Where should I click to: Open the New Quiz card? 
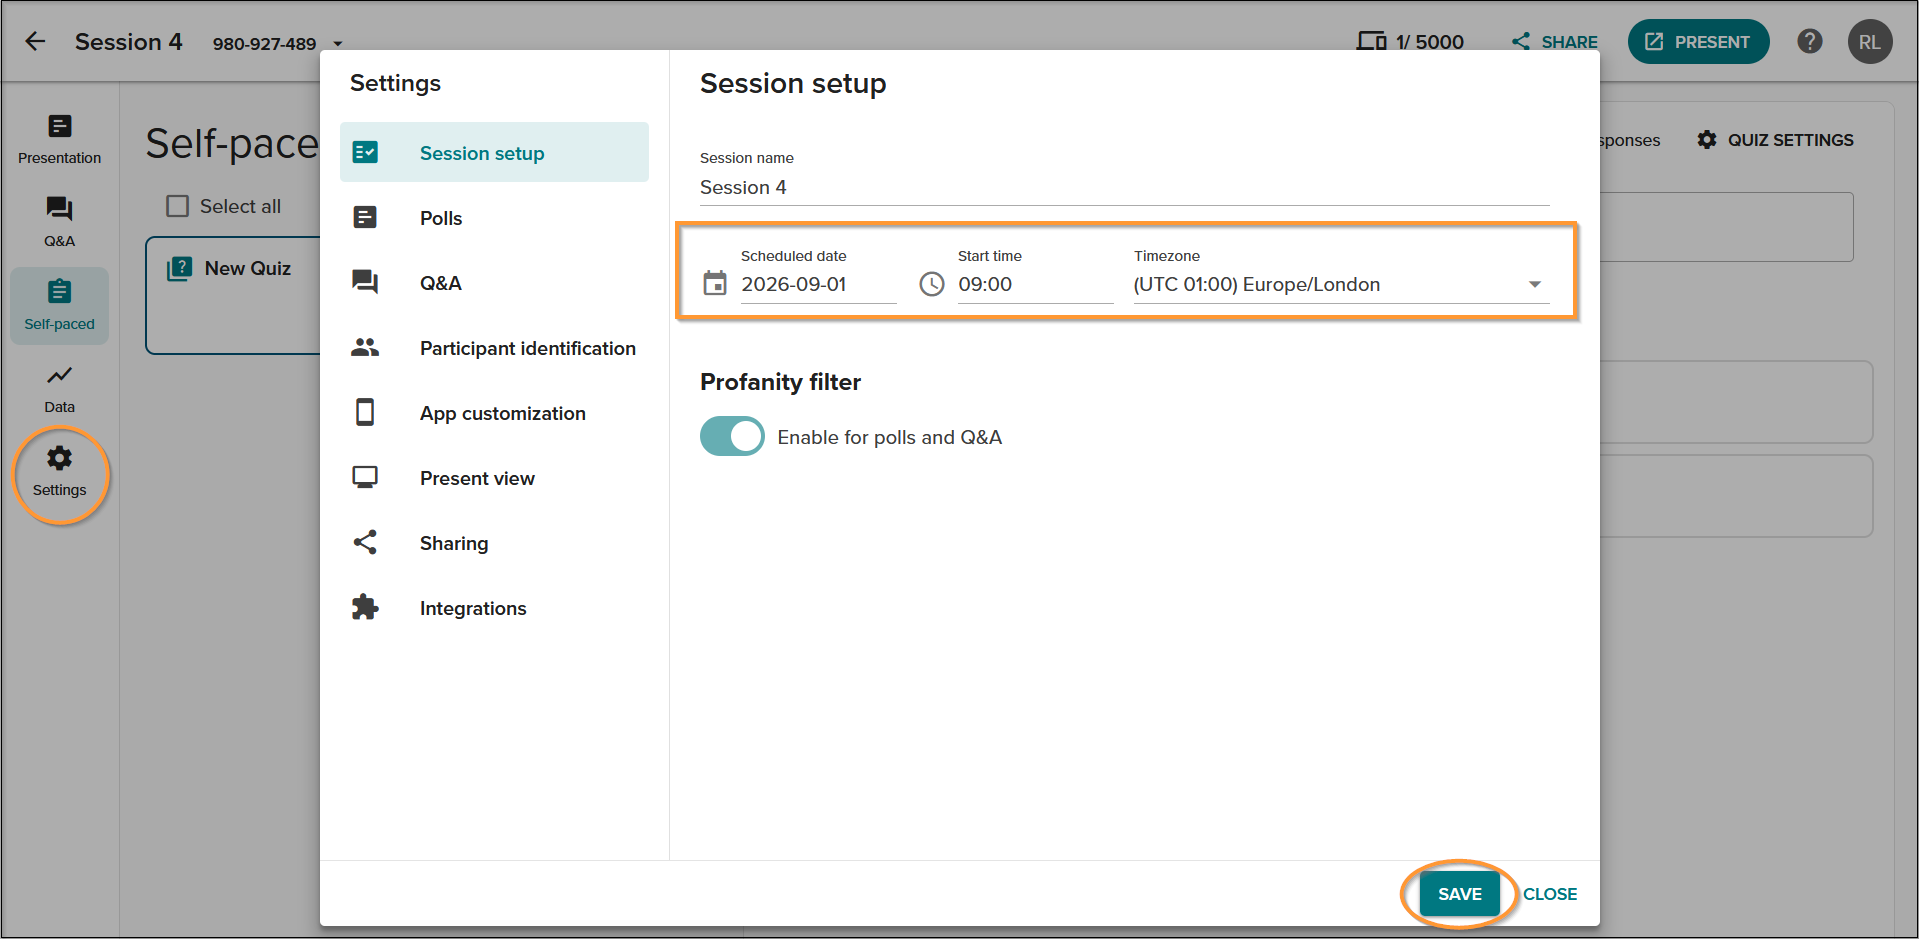click(x=233, y=296)
